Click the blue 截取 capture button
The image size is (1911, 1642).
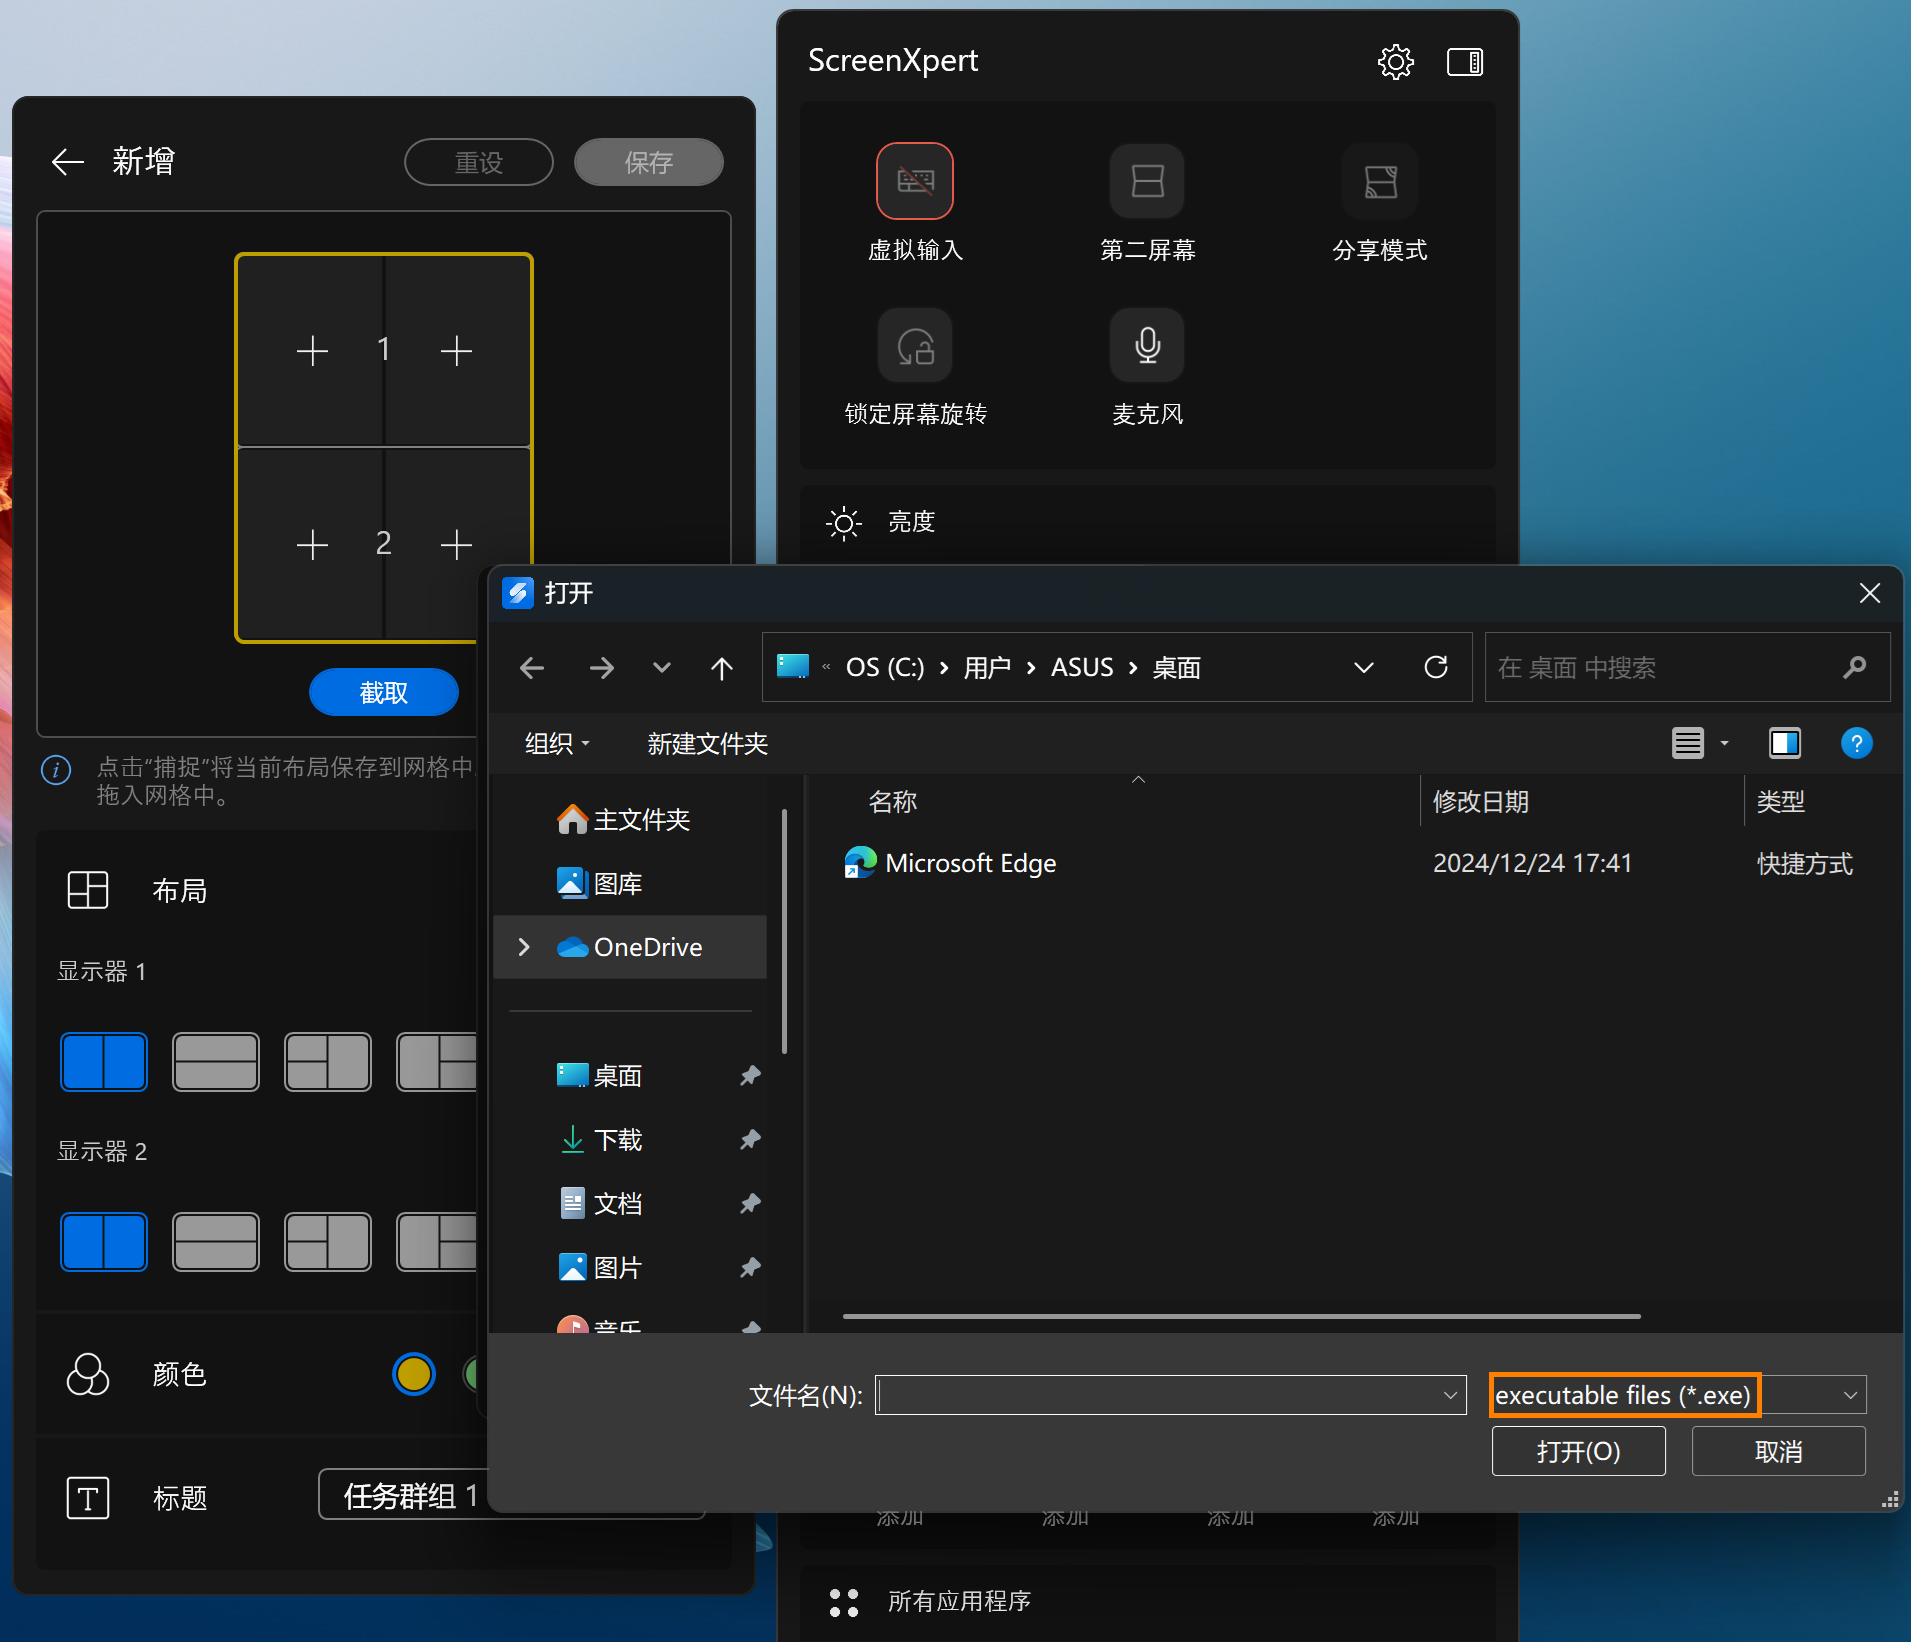click(384, 692)
